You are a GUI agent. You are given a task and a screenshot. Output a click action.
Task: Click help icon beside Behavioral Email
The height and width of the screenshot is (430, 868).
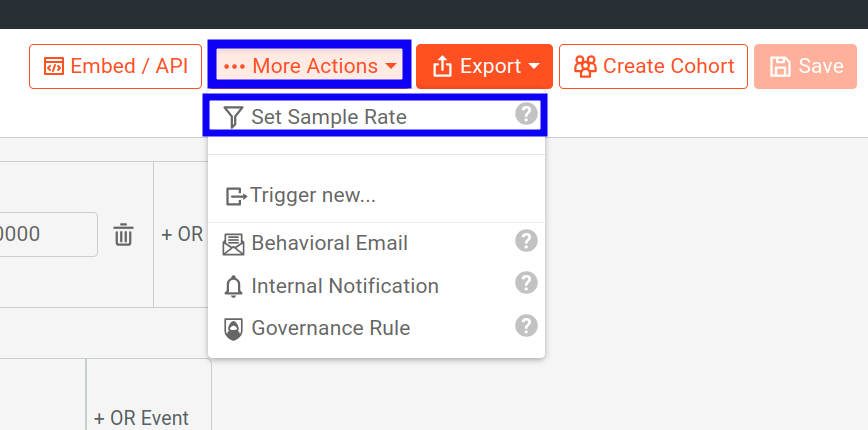coord(526,241)
